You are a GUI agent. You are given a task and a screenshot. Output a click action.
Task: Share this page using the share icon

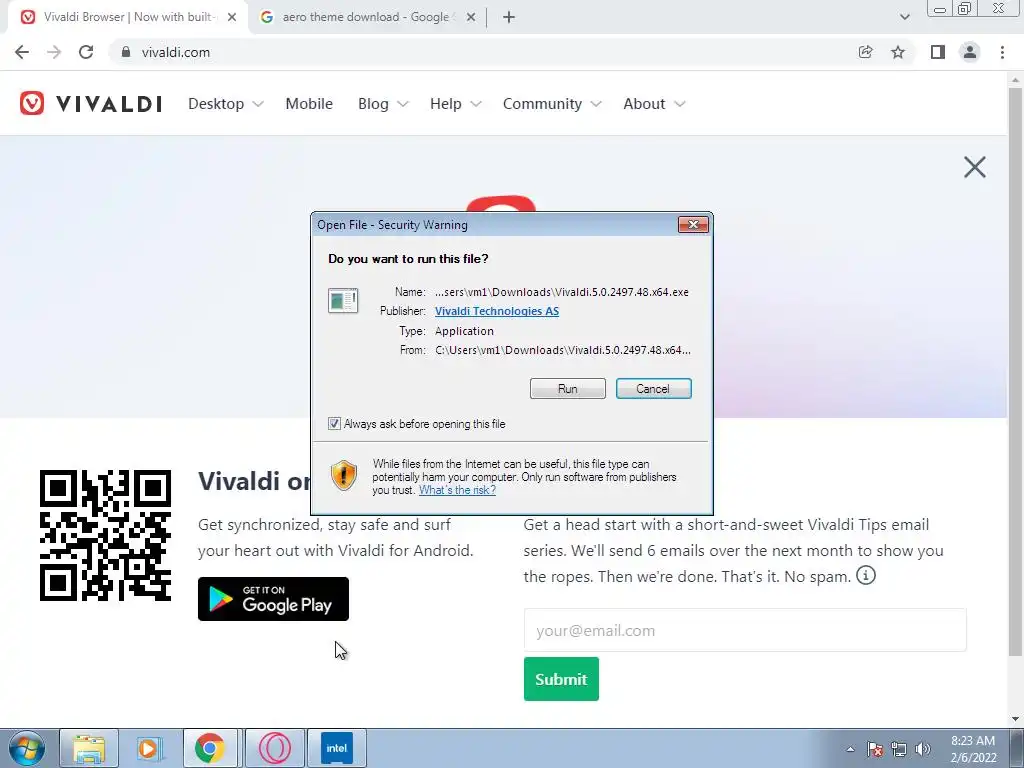click(865, 52)
